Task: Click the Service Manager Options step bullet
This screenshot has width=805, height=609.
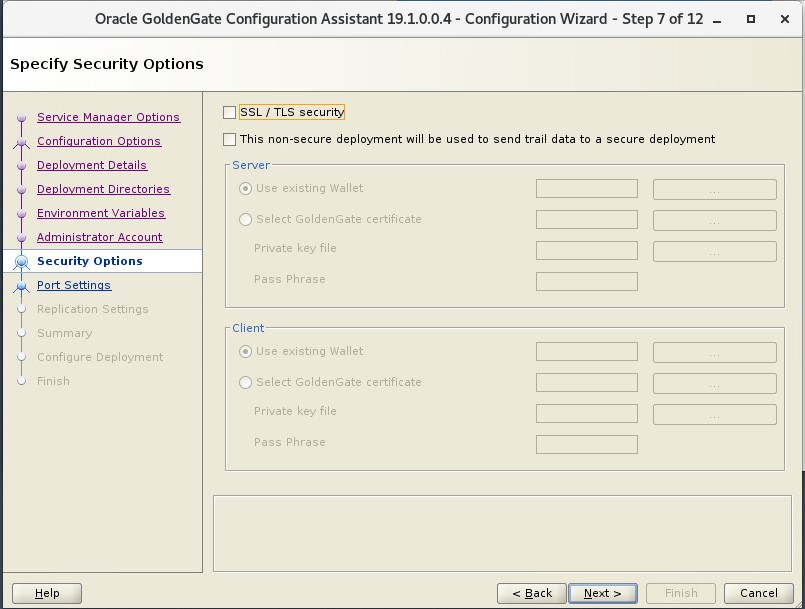Action: pos(21,118)
